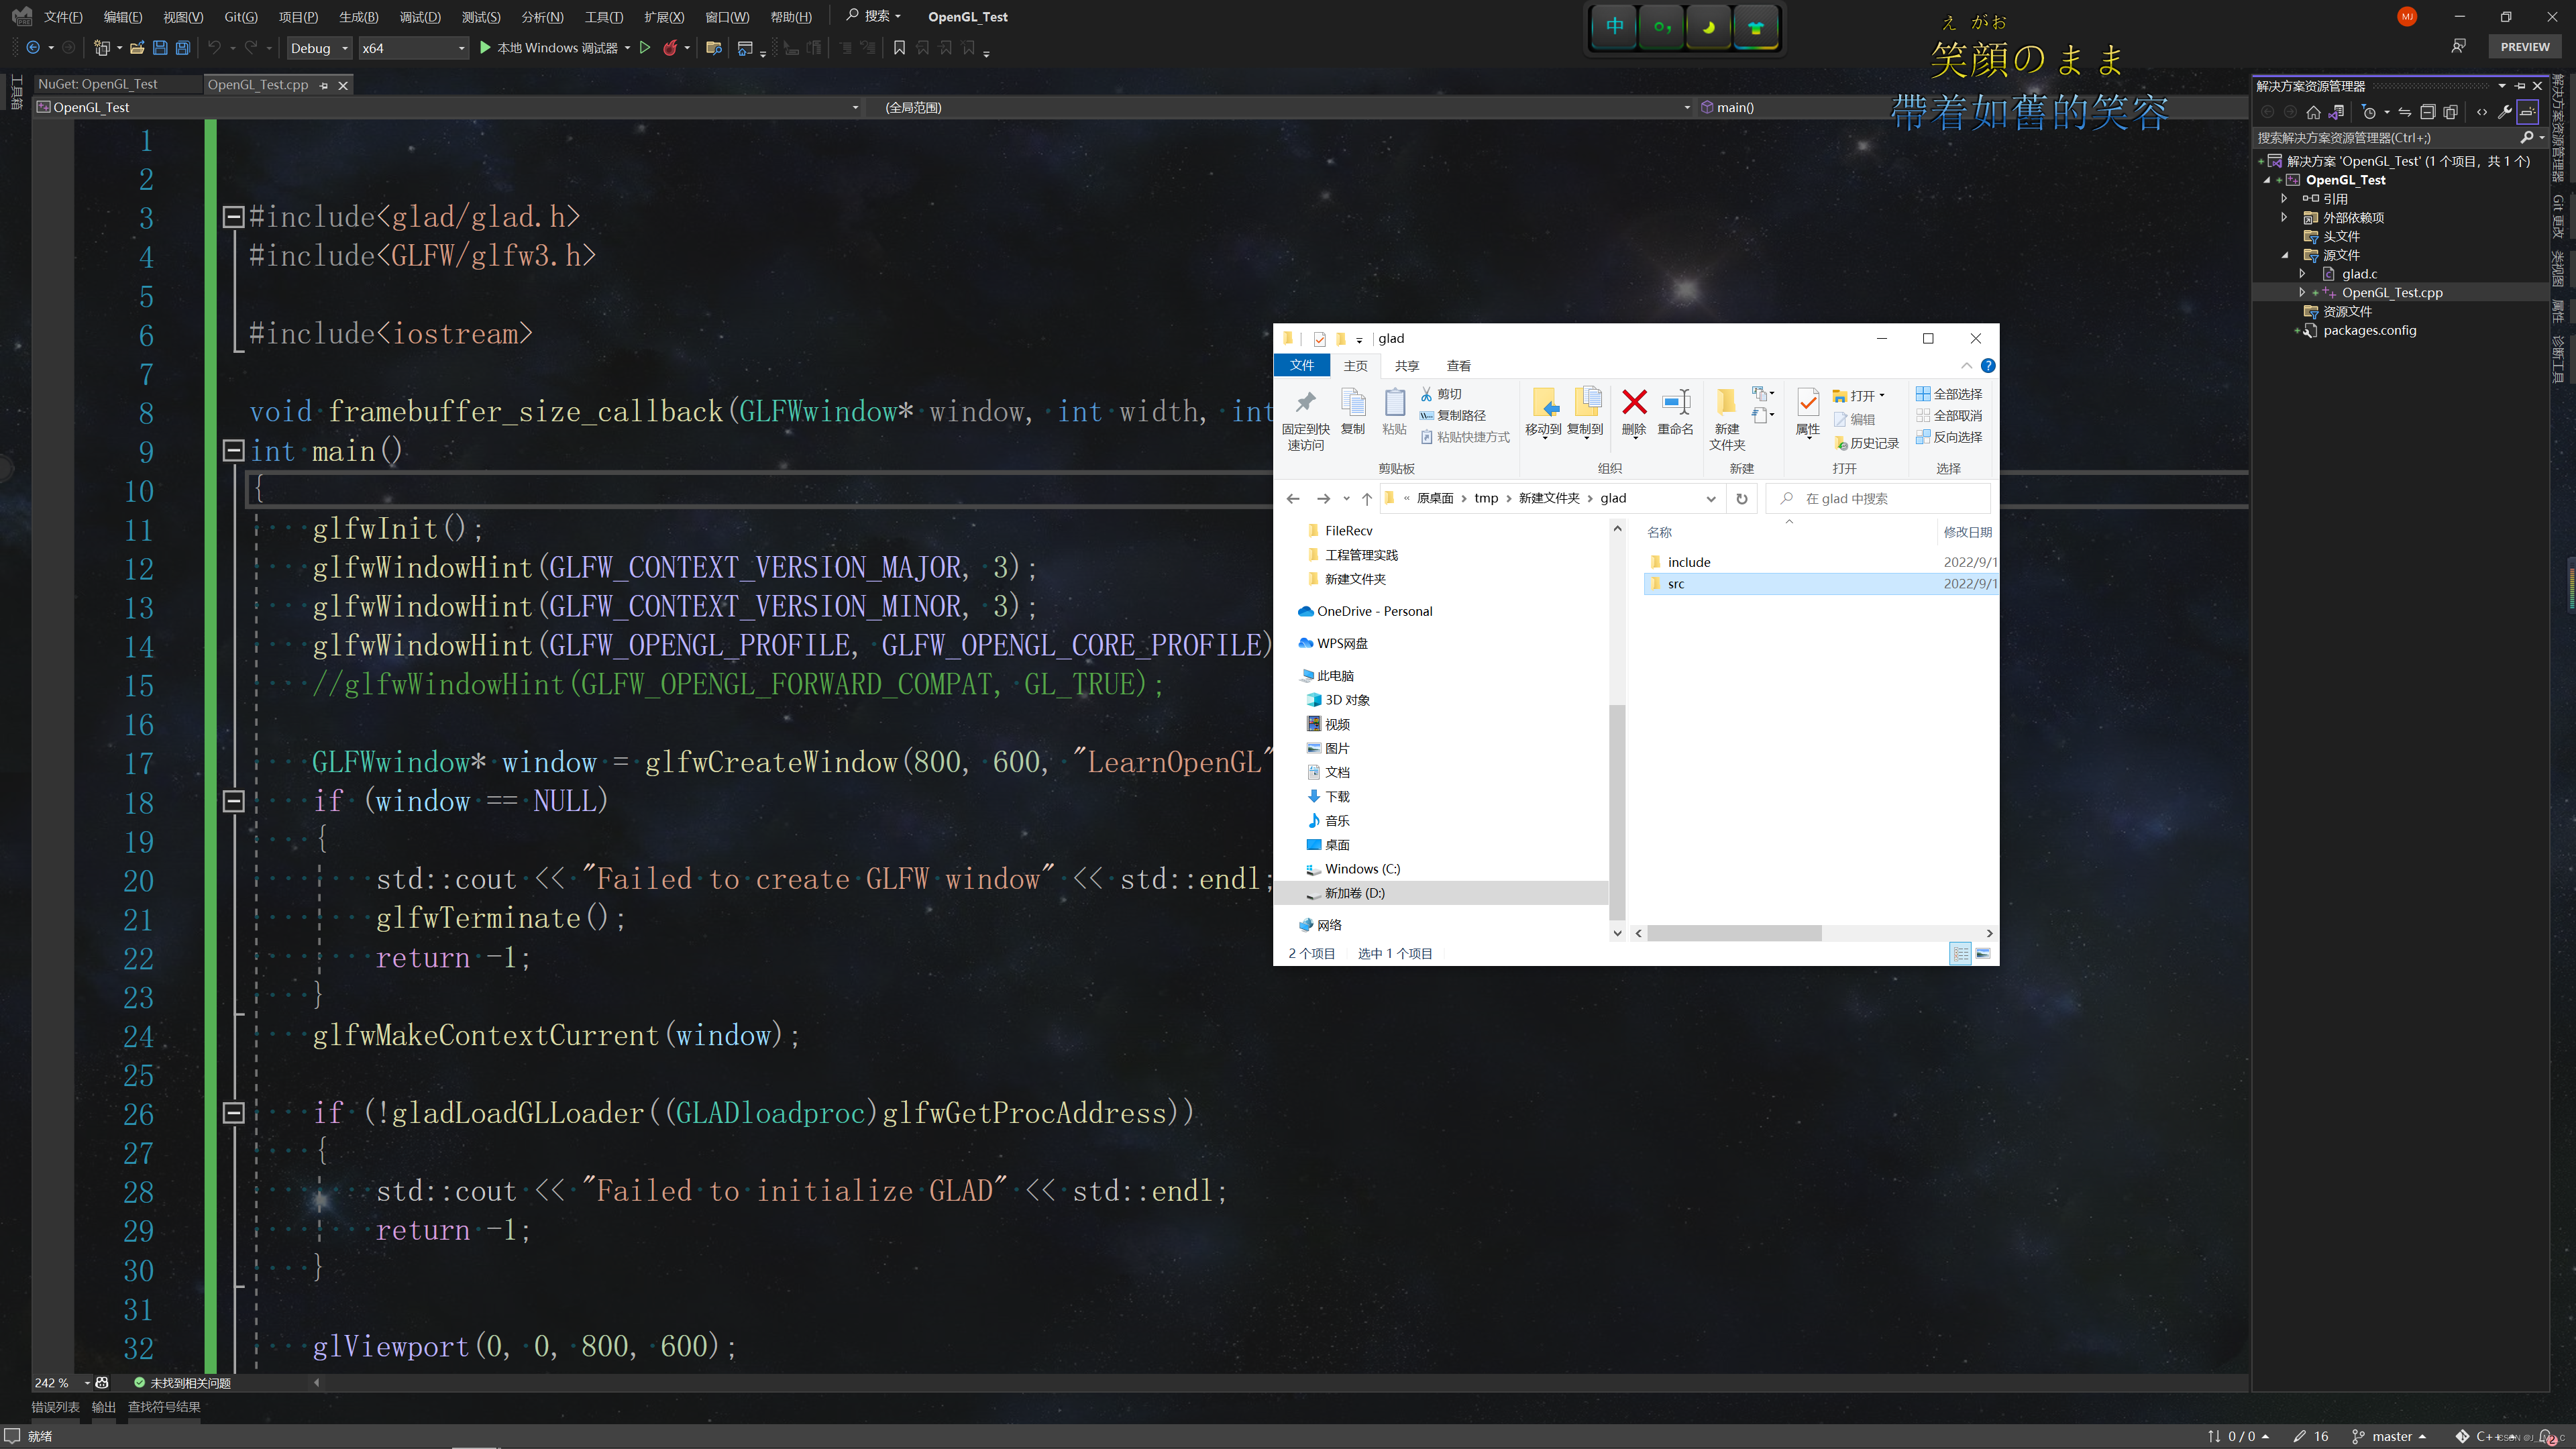Click the refresh button beside address bar

[1742, 498]
